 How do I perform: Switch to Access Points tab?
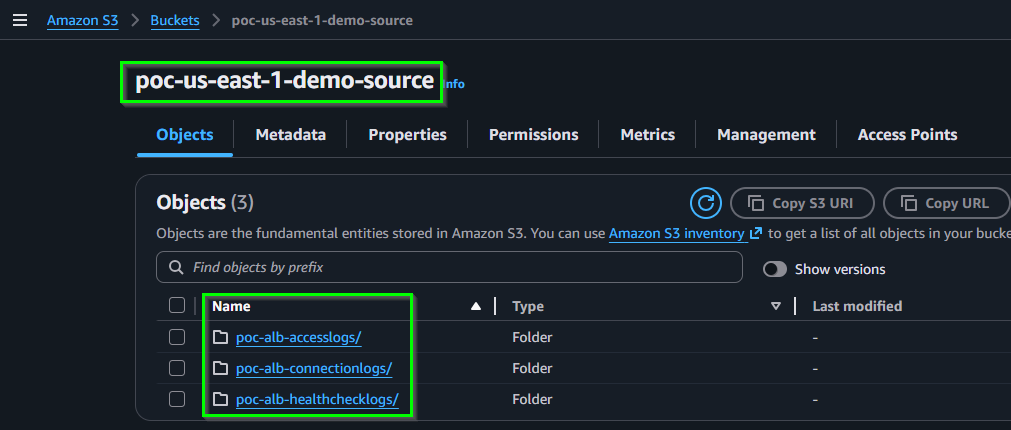click(907, 135)
